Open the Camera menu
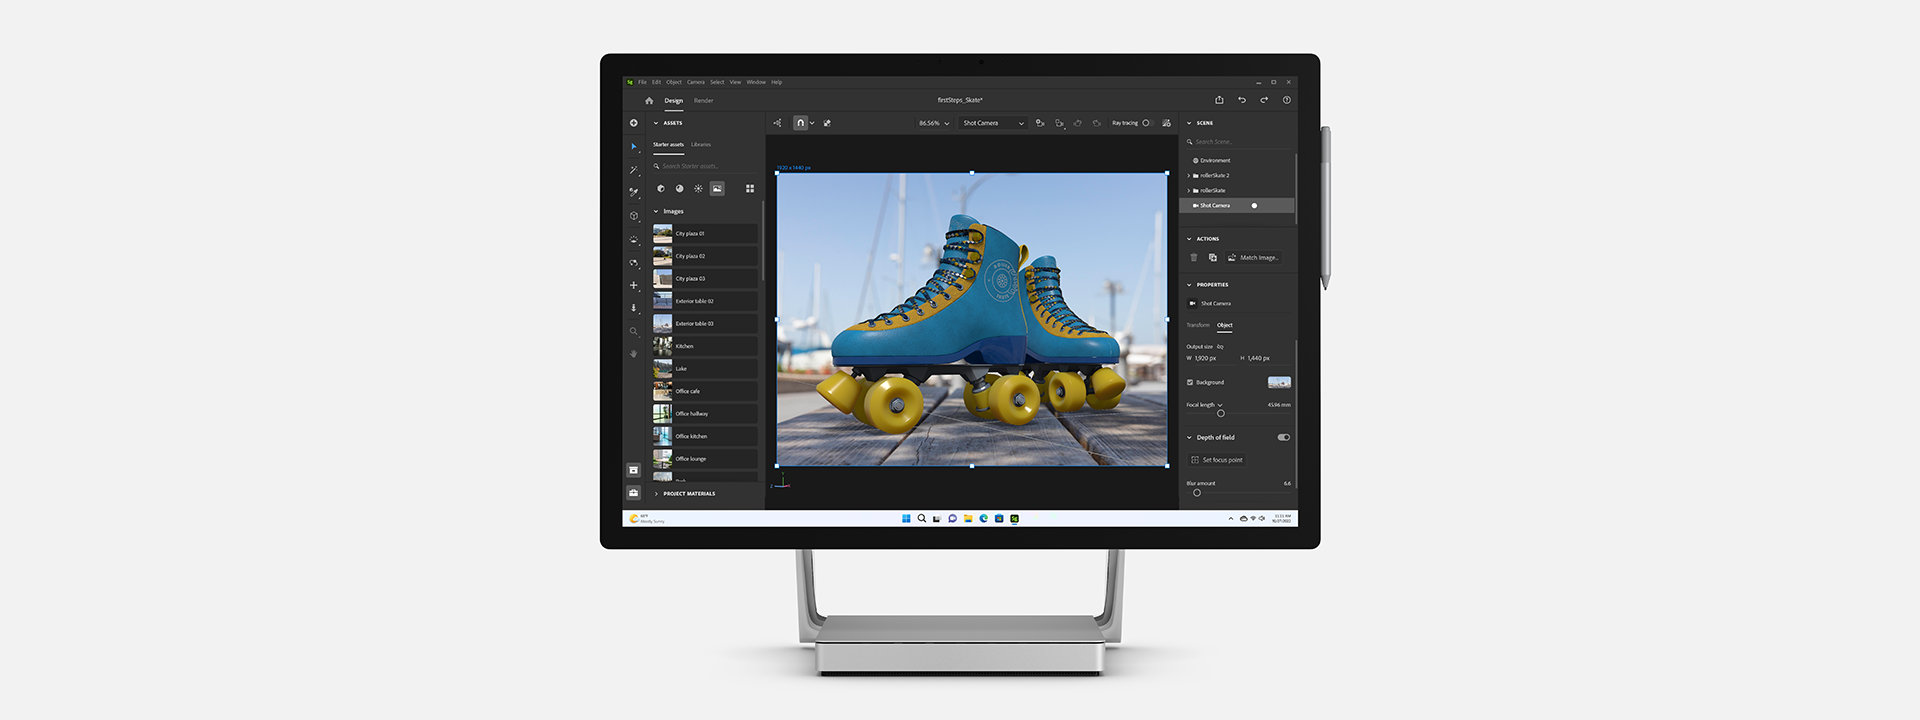This screenshot has width=1920, height=720. click(695, 82)
